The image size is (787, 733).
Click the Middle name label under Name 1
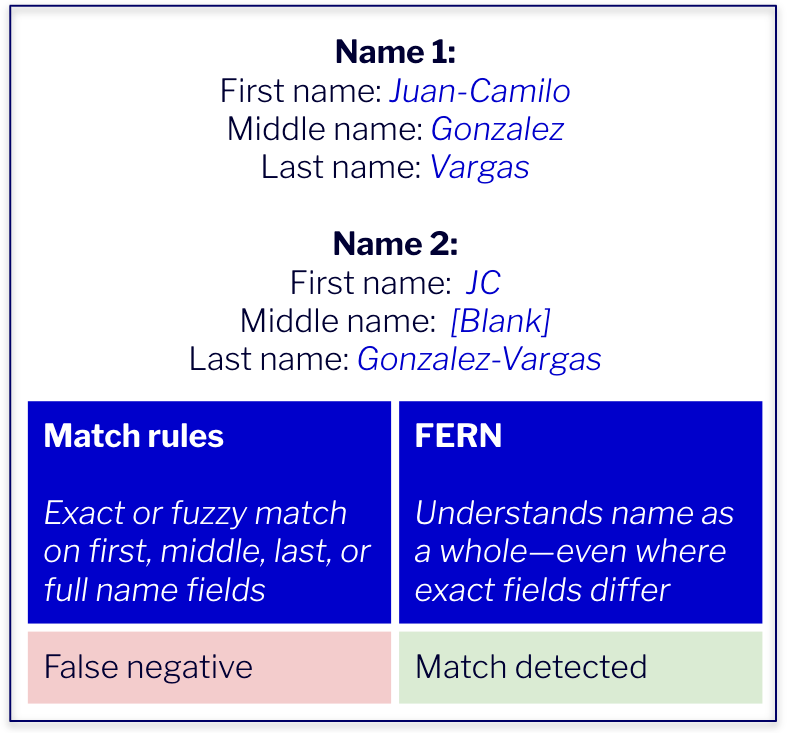coord(326,129)
